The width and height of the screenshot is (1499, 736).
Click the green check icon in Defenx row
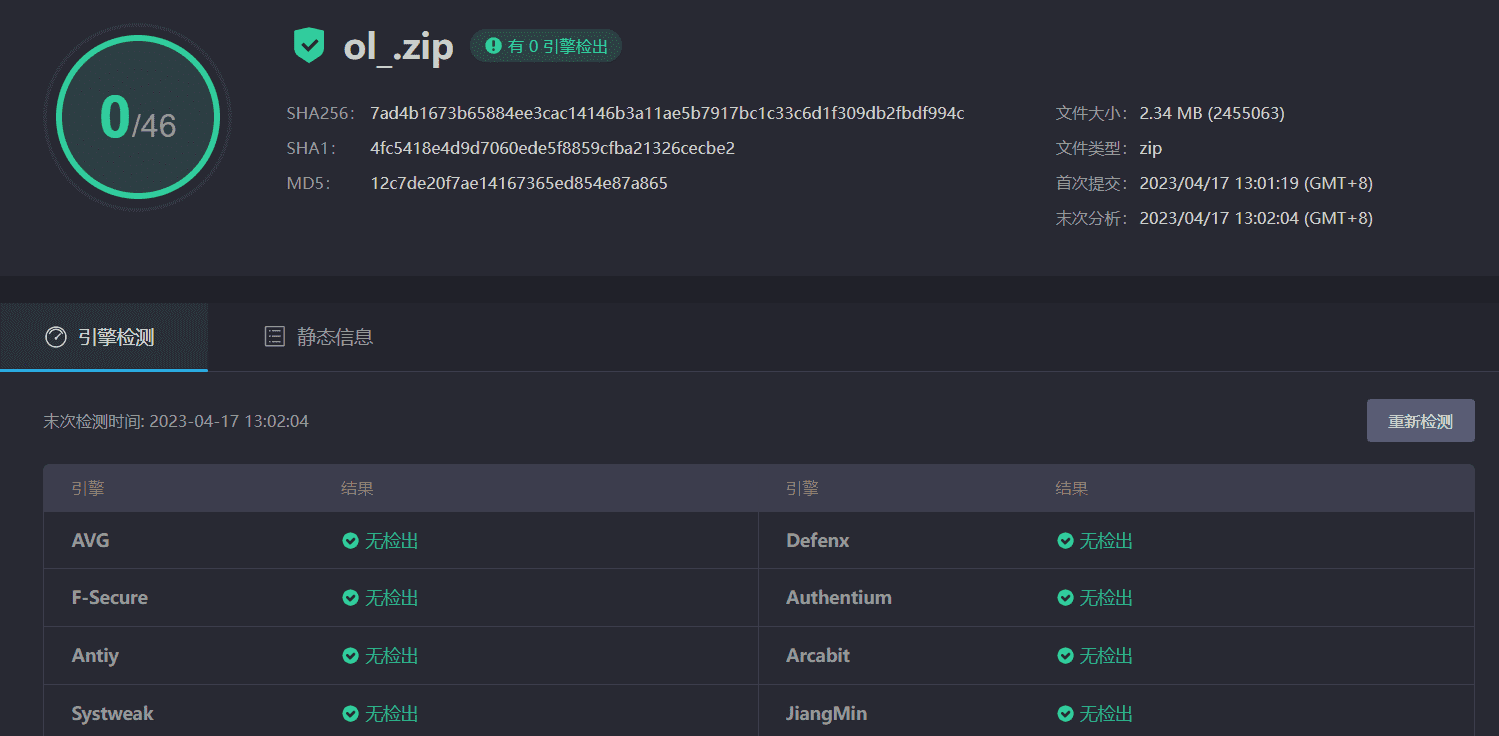[1066, 541]
